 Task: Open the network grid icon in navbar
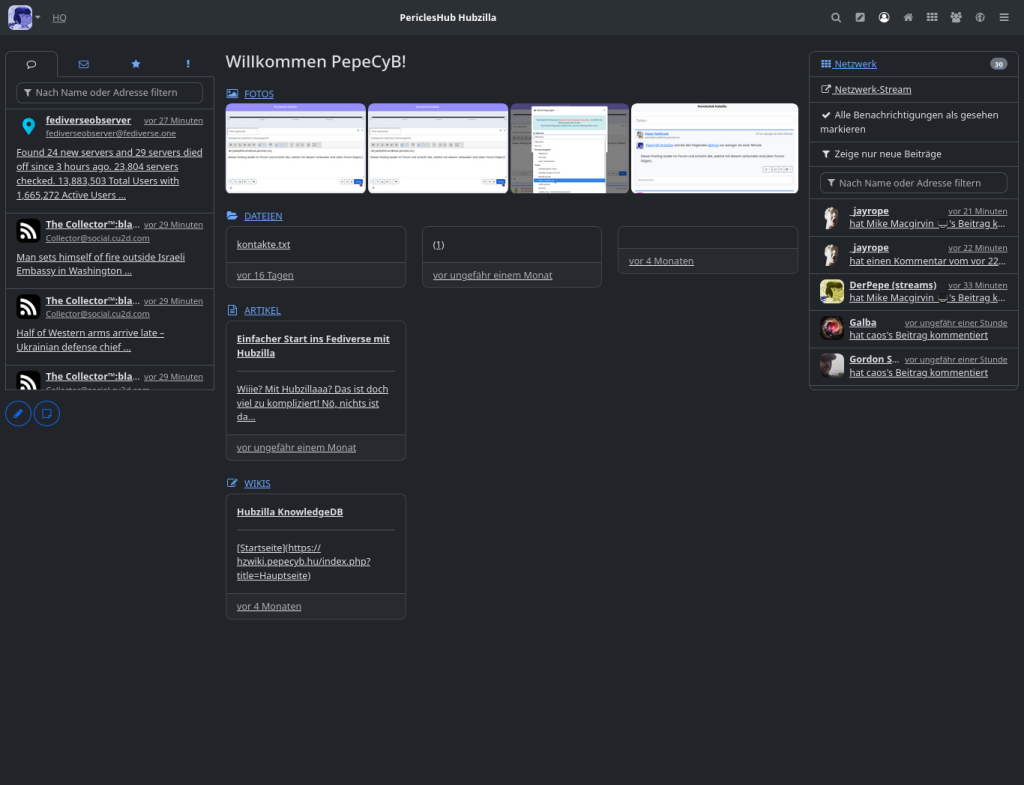click(932, 18)
